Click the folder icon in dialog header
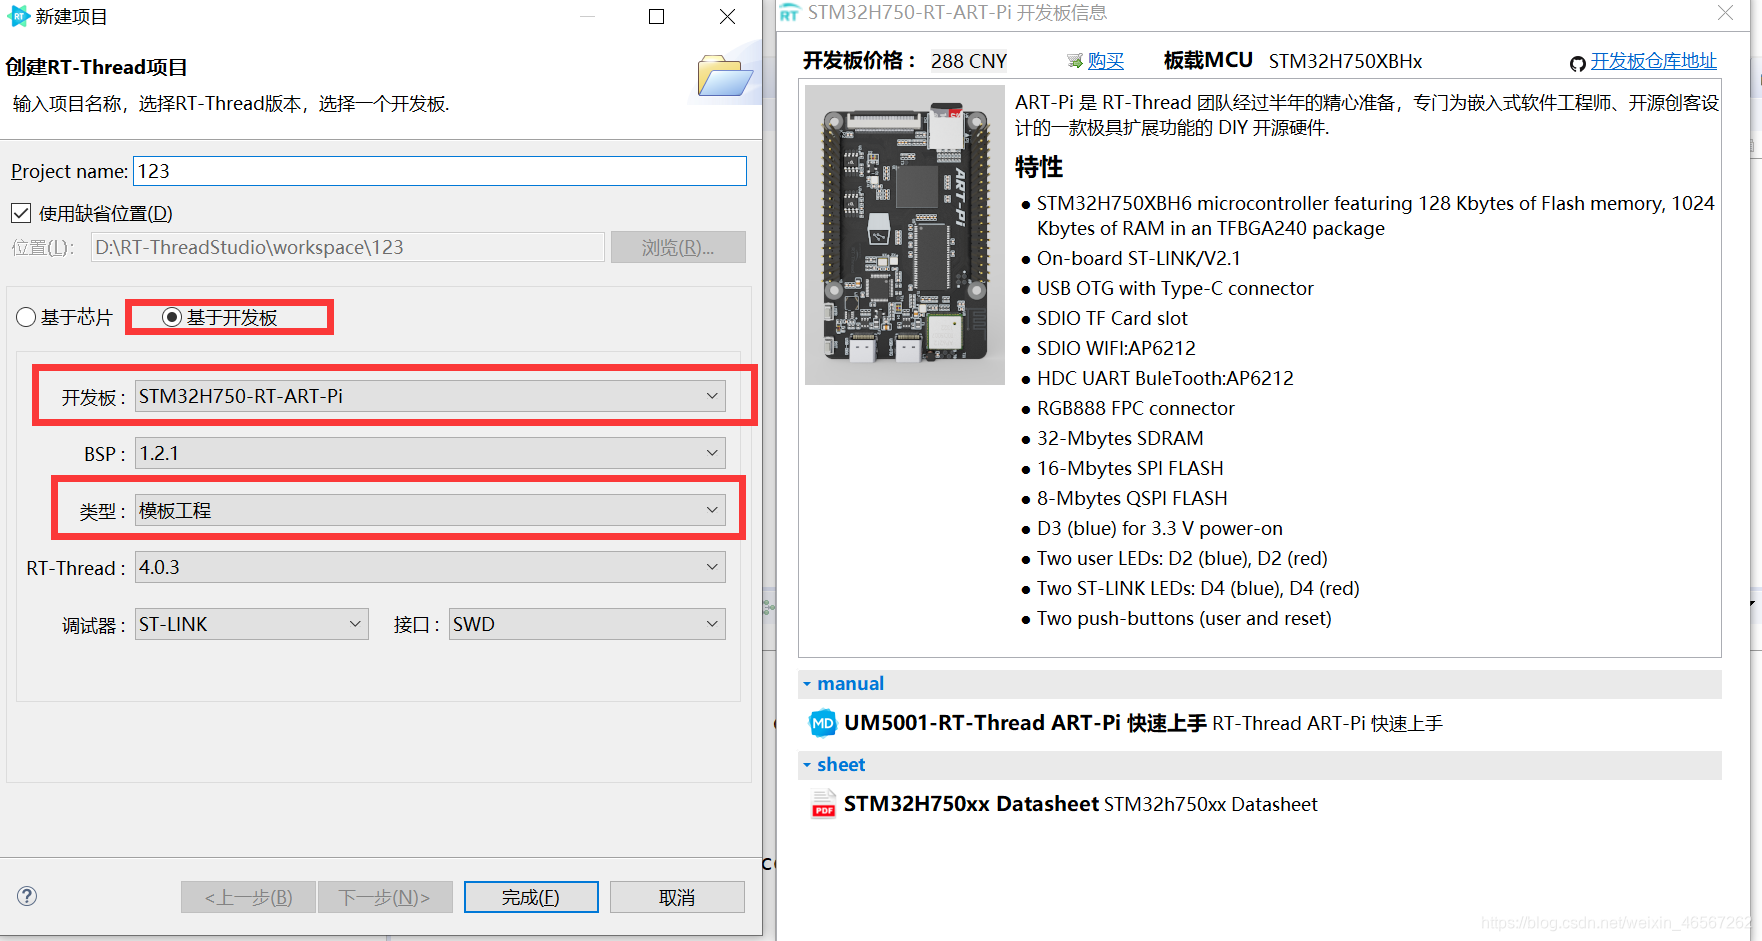The image size is (1762, 941). 725,77
